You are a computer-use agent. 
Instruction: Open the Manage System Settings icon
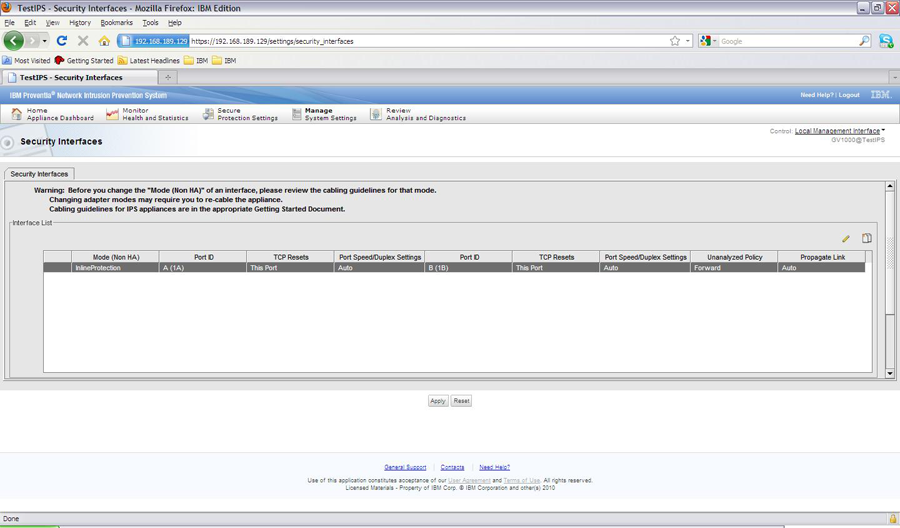[x=296, y=114]
